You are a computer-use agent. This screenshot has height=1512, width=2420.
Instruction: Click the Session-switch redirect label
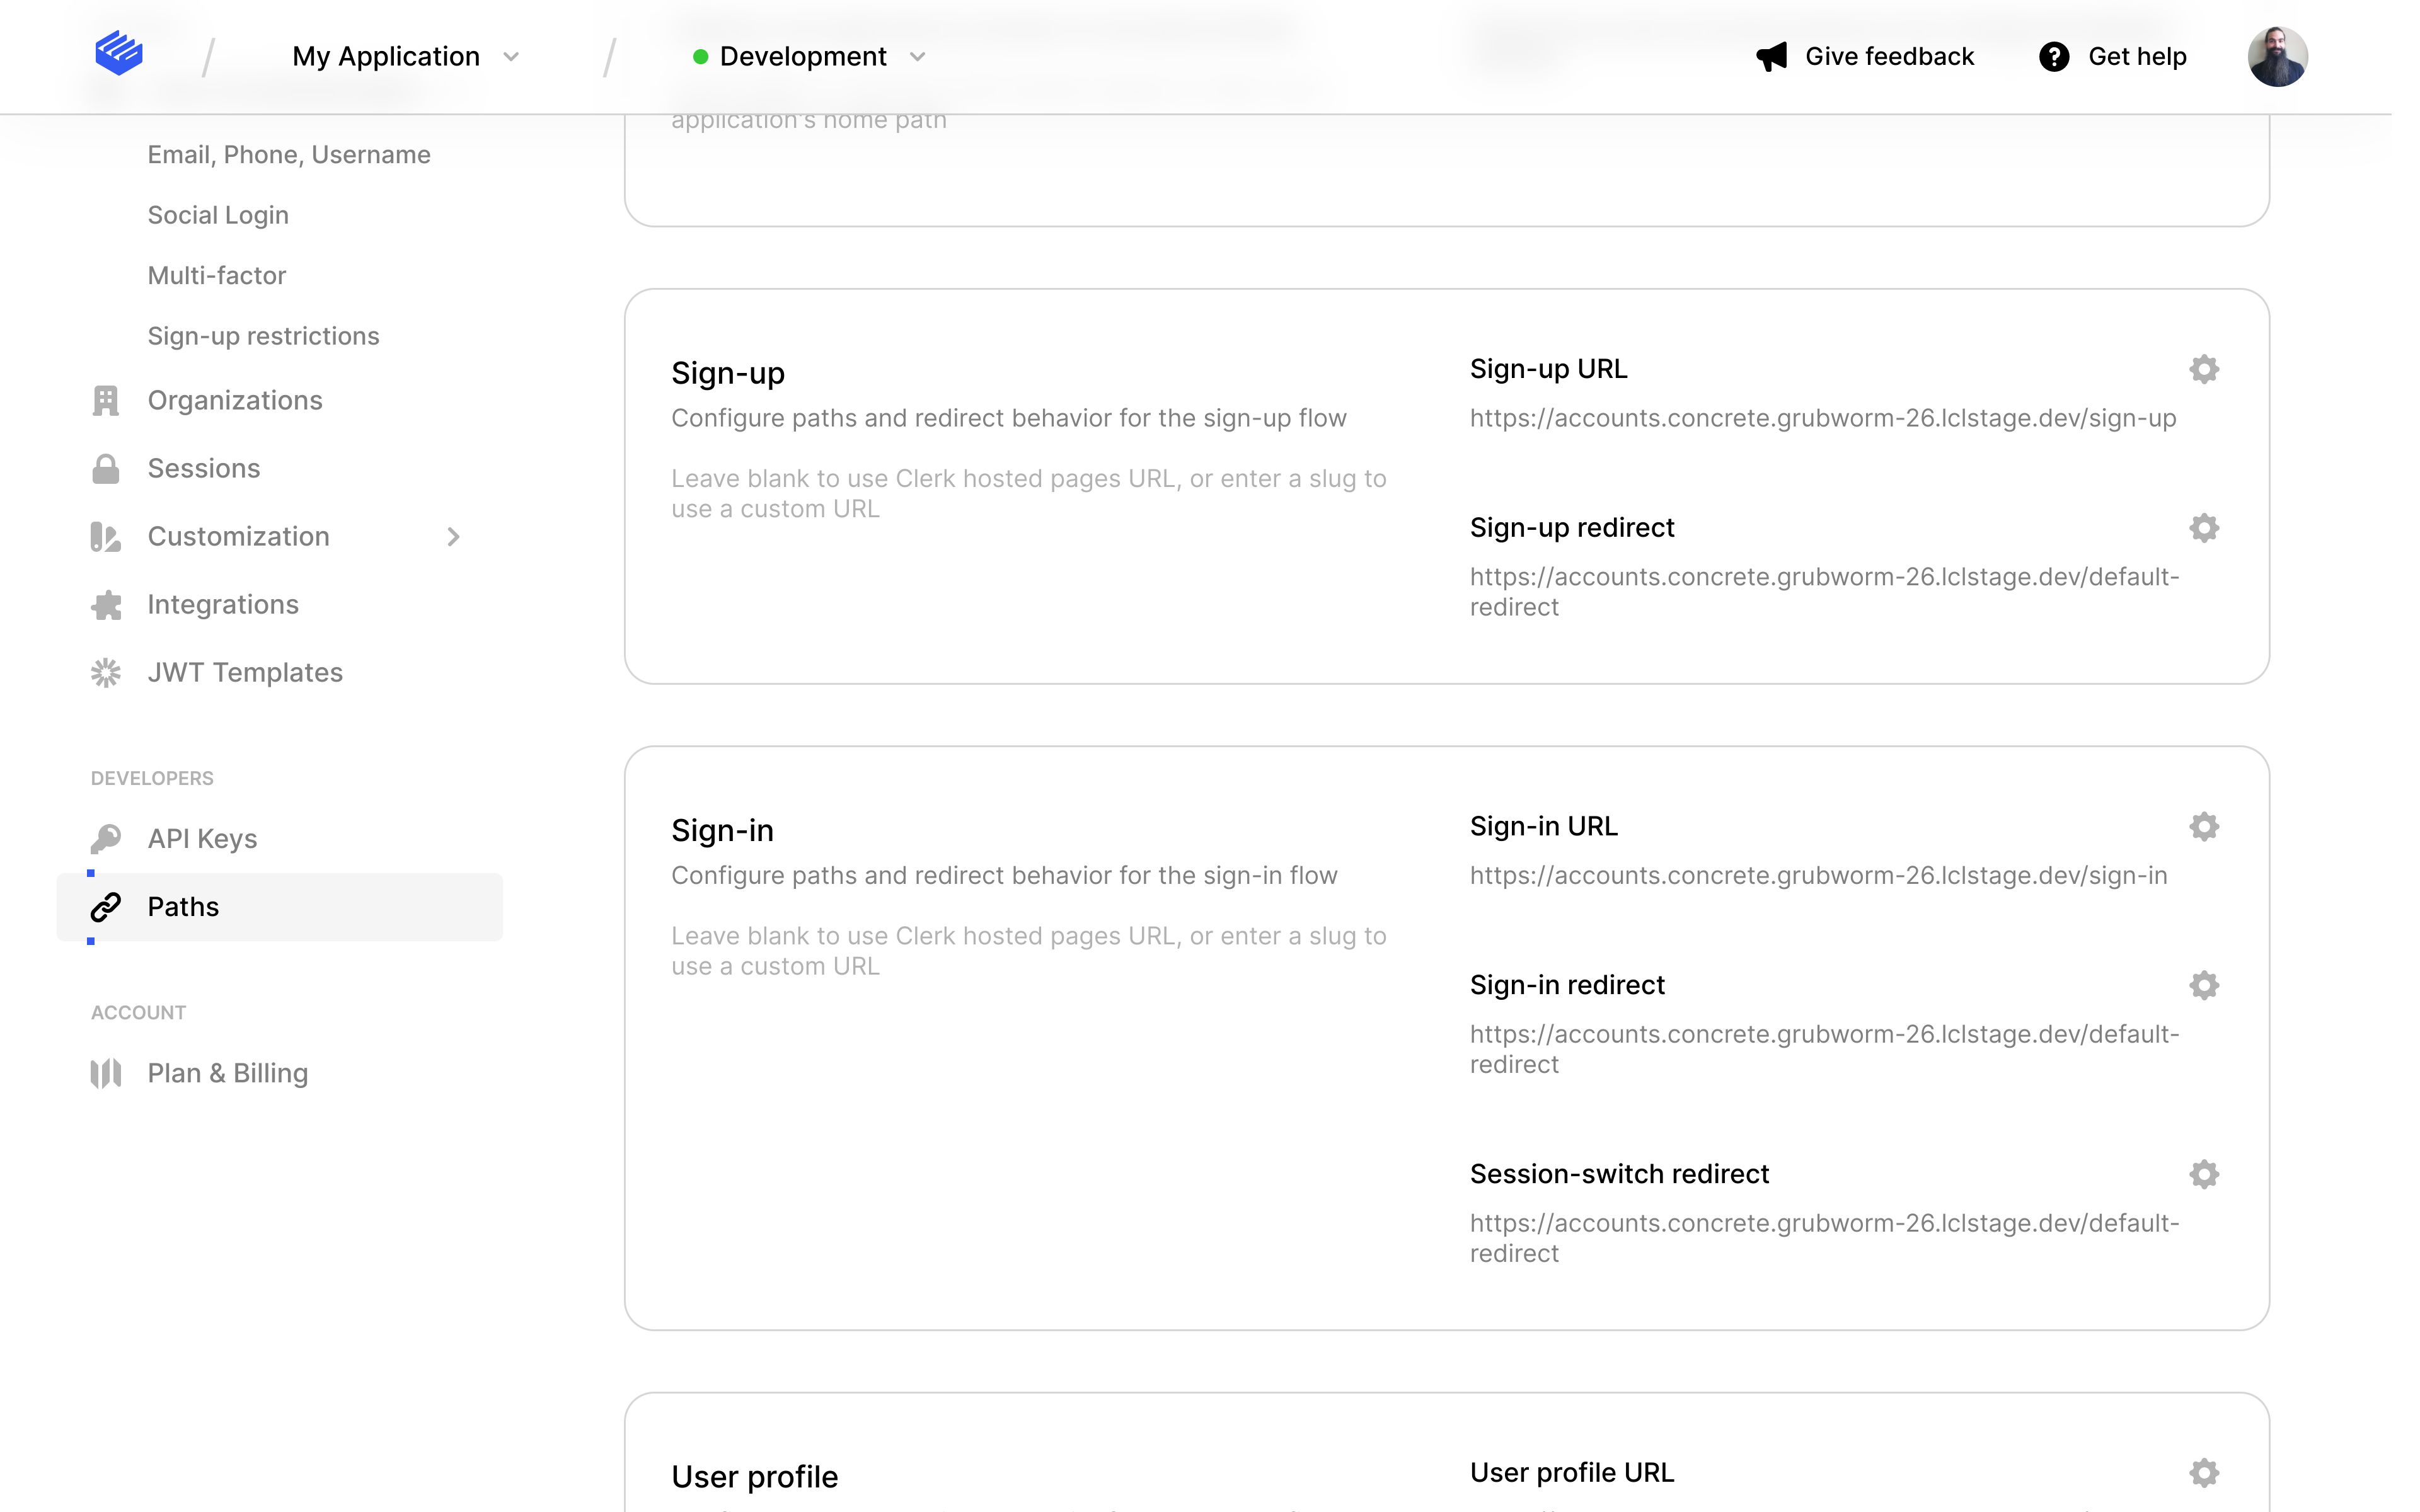pyautogui.click(x=1620, y=1174)
